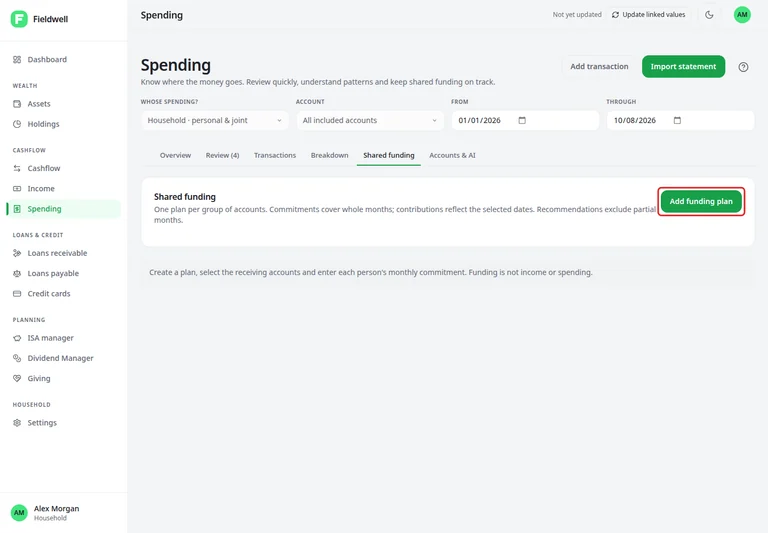This screenshot has height=533, width=768.
Task: Click the Not yet updated status text
Action: click(577, 15)
